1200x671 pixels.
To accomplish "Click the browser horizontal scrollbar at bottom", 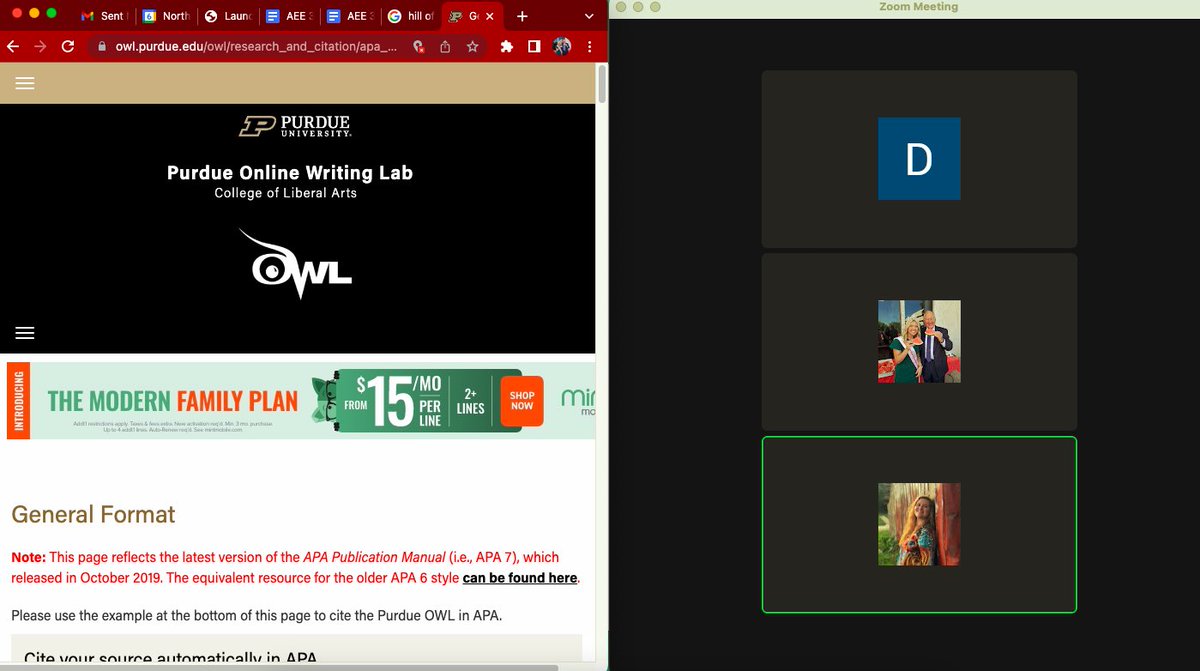I will coord(279,666).
